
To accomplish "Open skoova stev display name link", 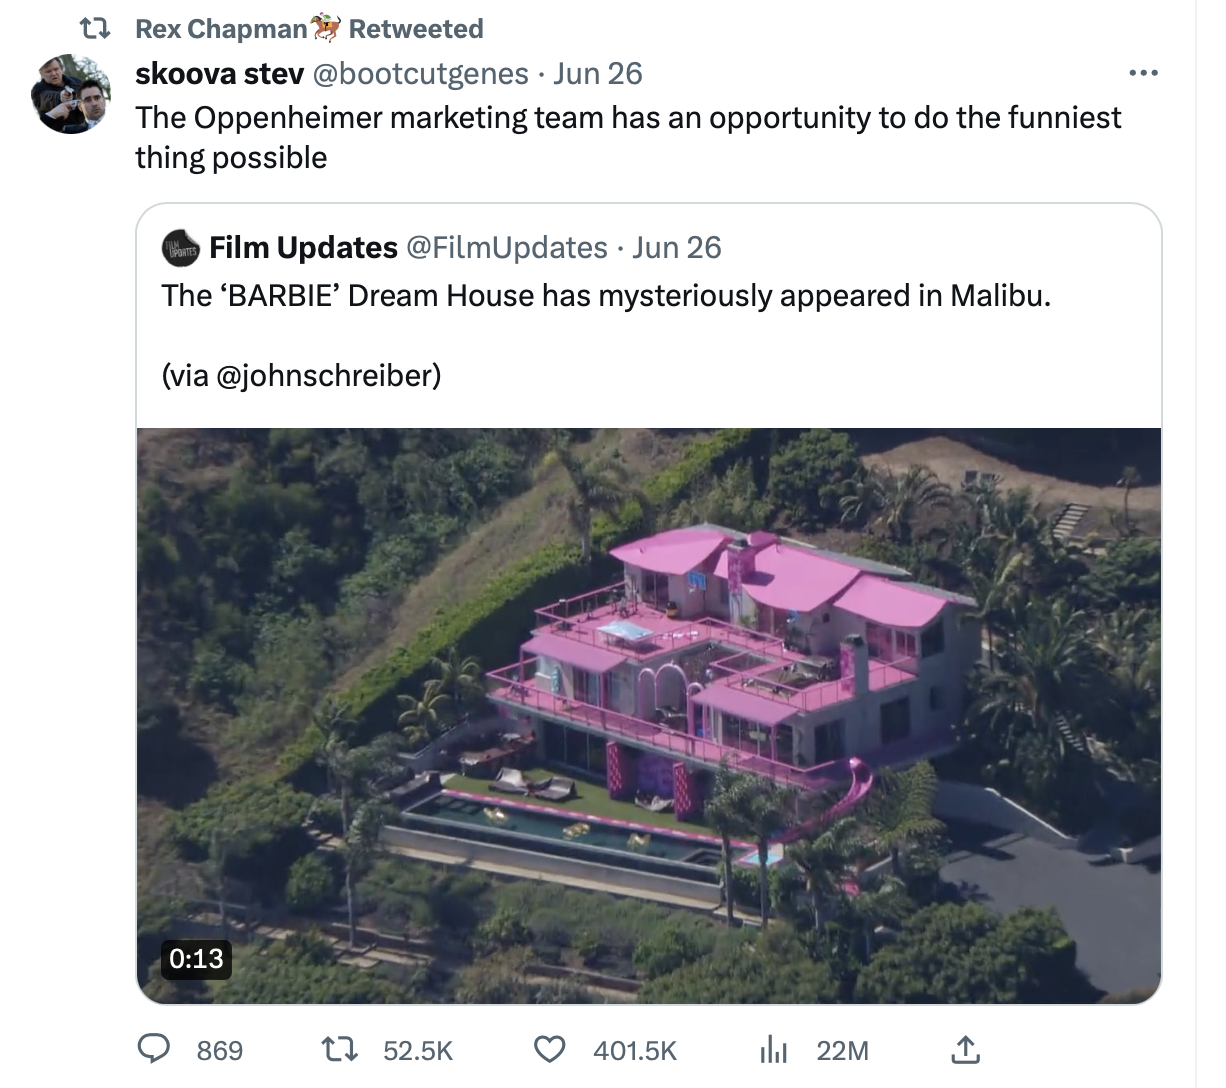I will click(219, 73).
